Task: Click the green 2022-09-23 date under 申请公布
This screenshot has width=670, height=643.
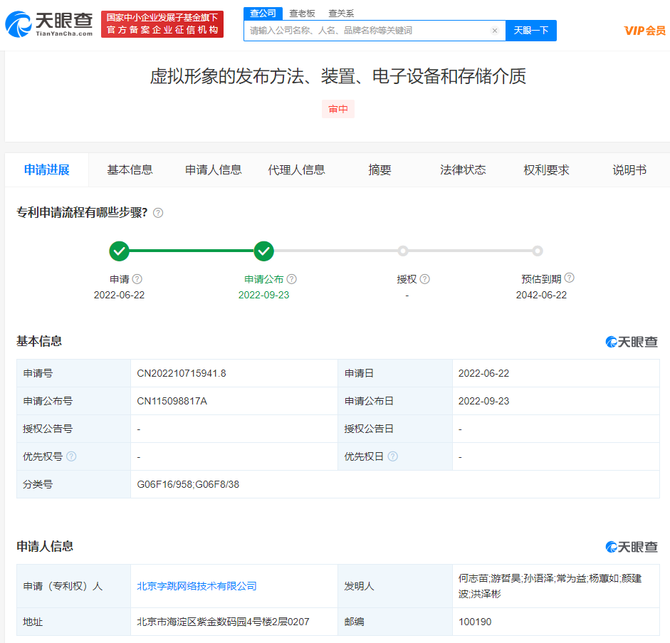Action: point(264,295)
